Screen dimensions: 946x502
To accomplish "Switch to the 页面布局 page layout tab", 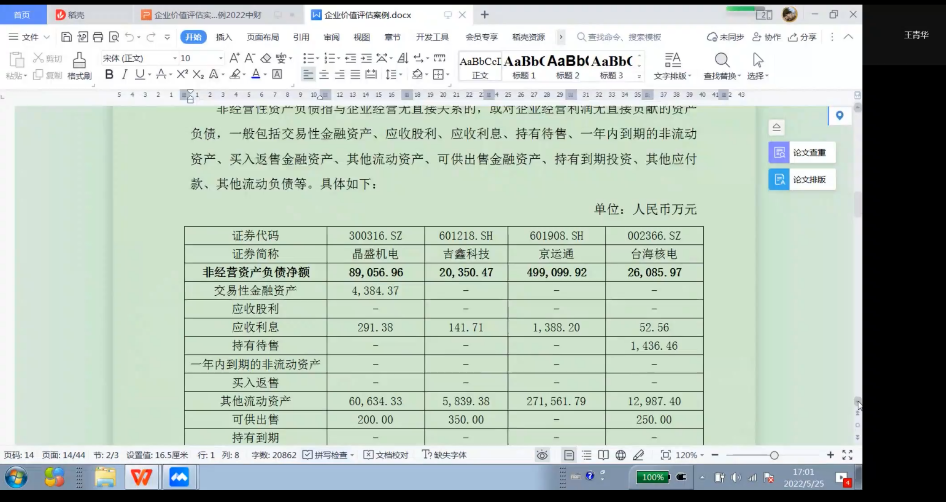I will pos(262,37).
